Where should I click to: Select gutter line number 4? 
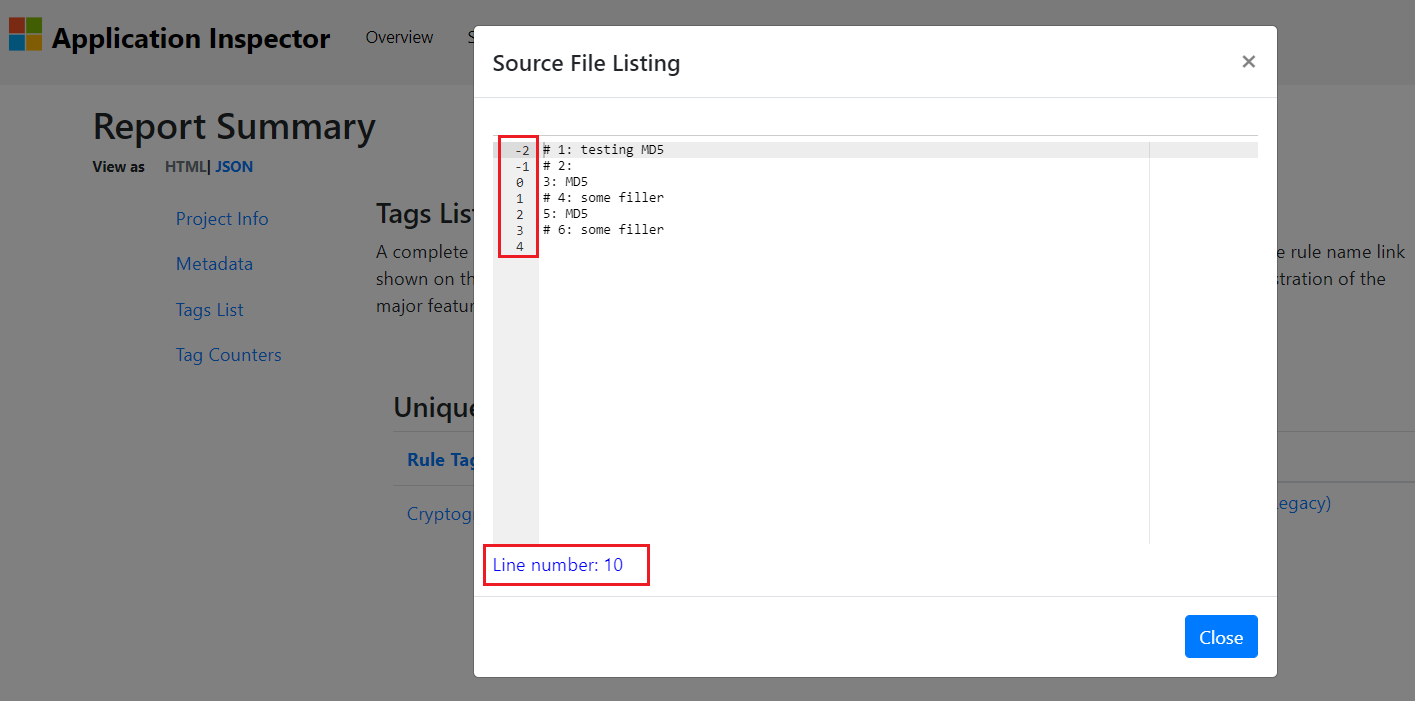(518, 246)
